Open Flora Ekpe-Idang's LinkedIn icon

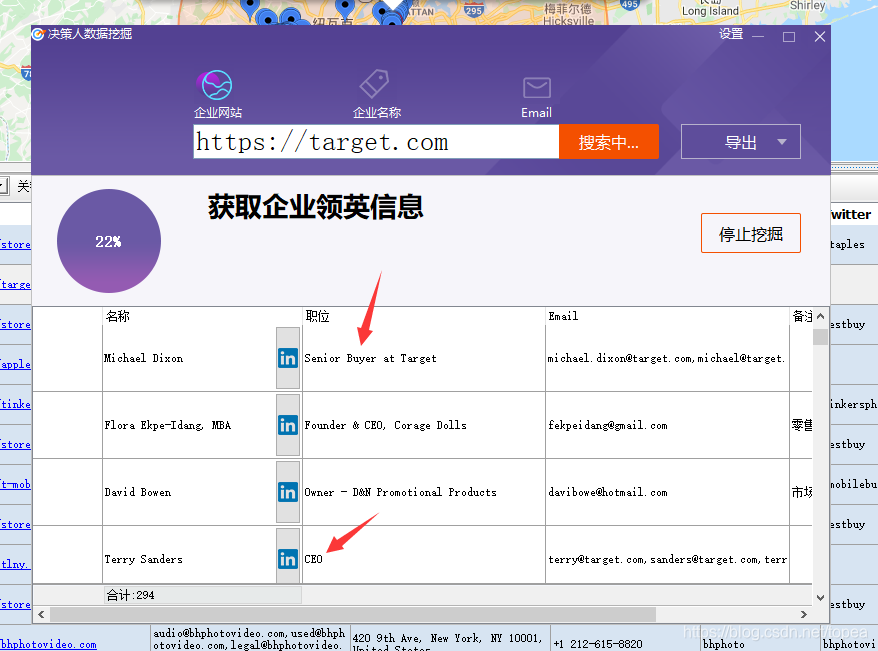288,425
